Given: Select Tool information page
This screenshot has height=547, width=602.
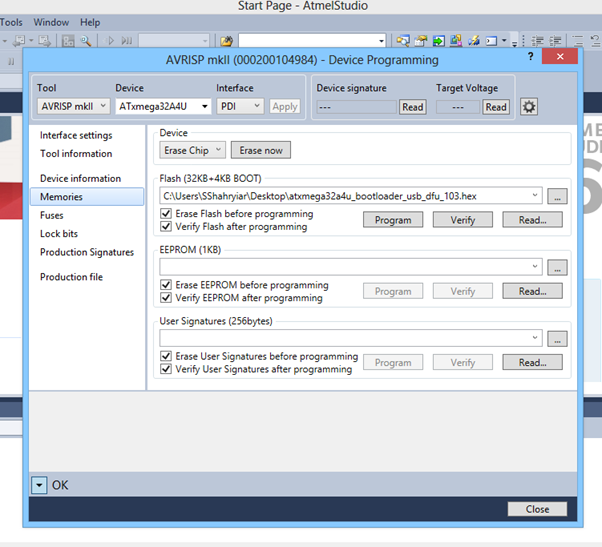Looking at the screenshot, I should pyautogui.click(x=76, y=154).
